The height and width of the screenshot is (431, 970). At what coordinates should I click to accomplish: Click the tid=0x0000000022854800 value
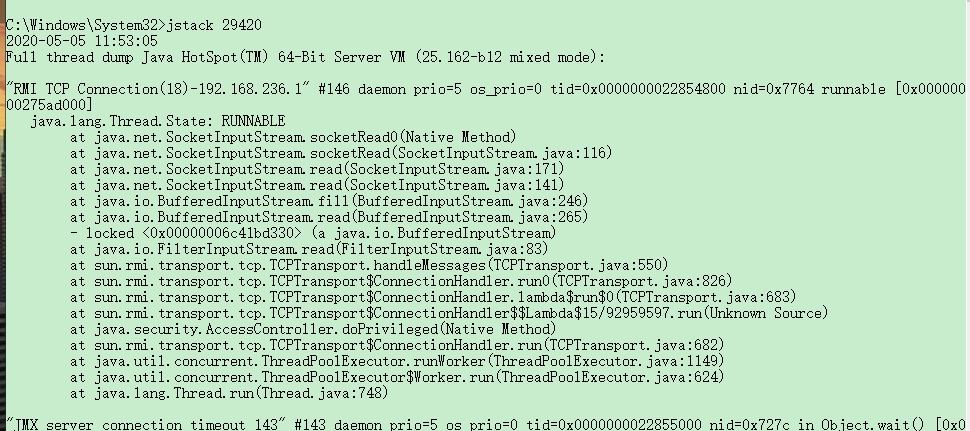pyautogui.click(x=637, y=90)
